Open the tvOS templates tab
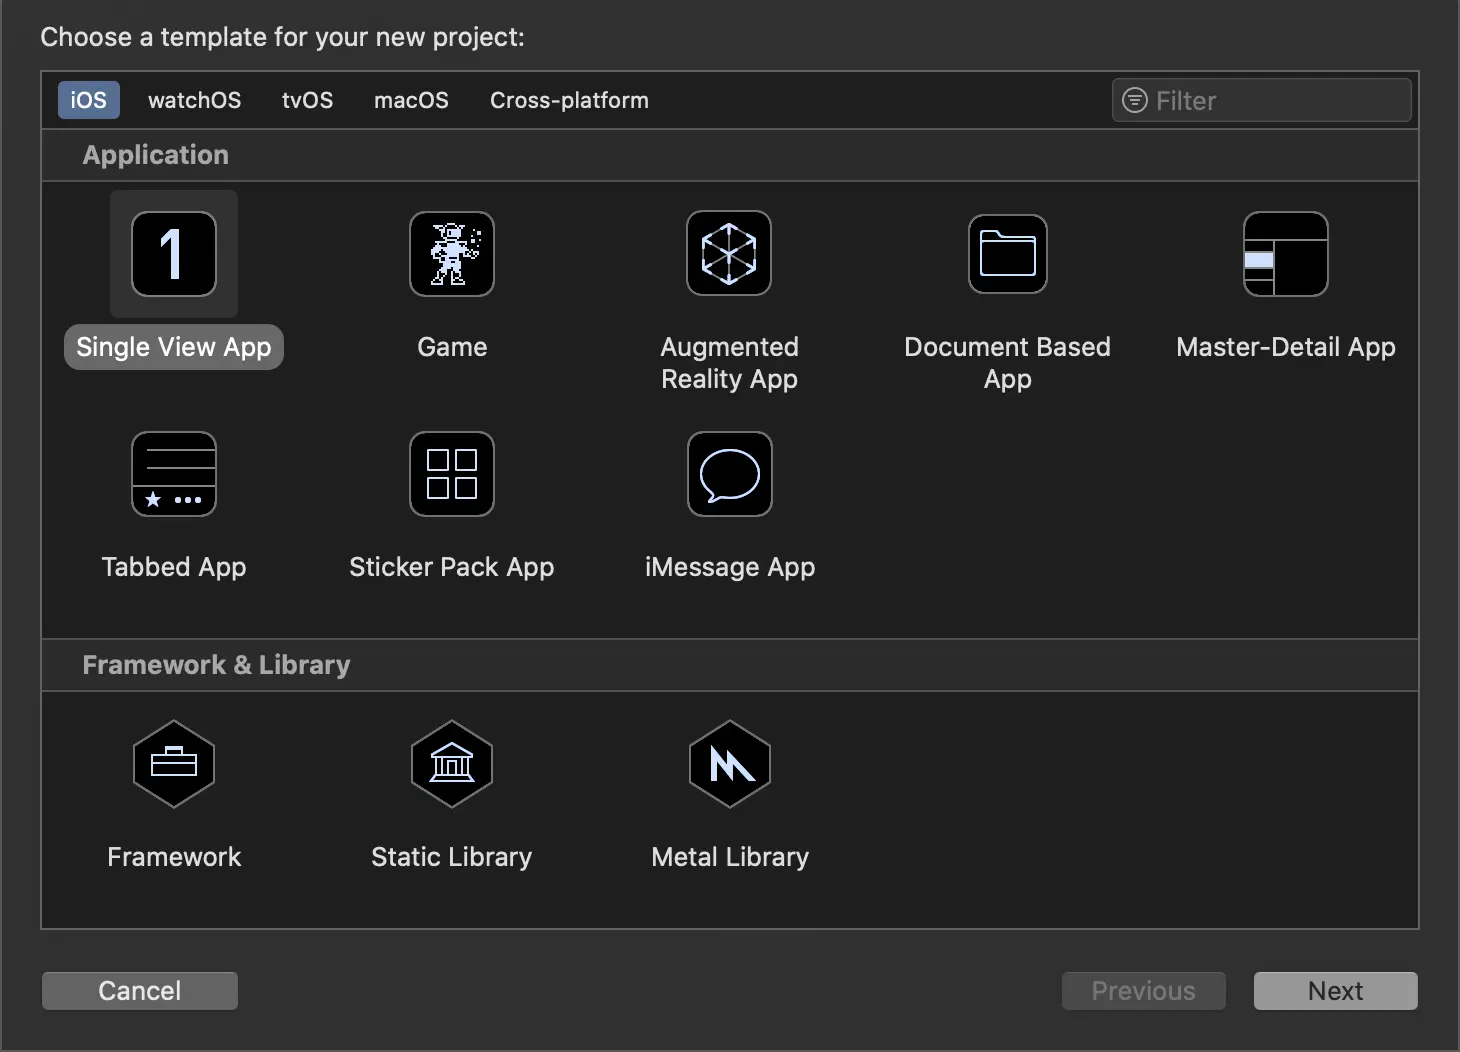Viewport: 1460px width, 1052px height. pos(308,100)
